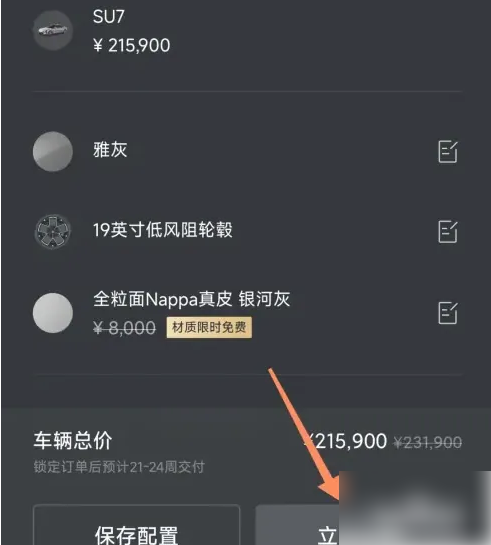Tap the 雅灰 color name label
Screen dimensions: 491x545
click(x=110, y=150)
